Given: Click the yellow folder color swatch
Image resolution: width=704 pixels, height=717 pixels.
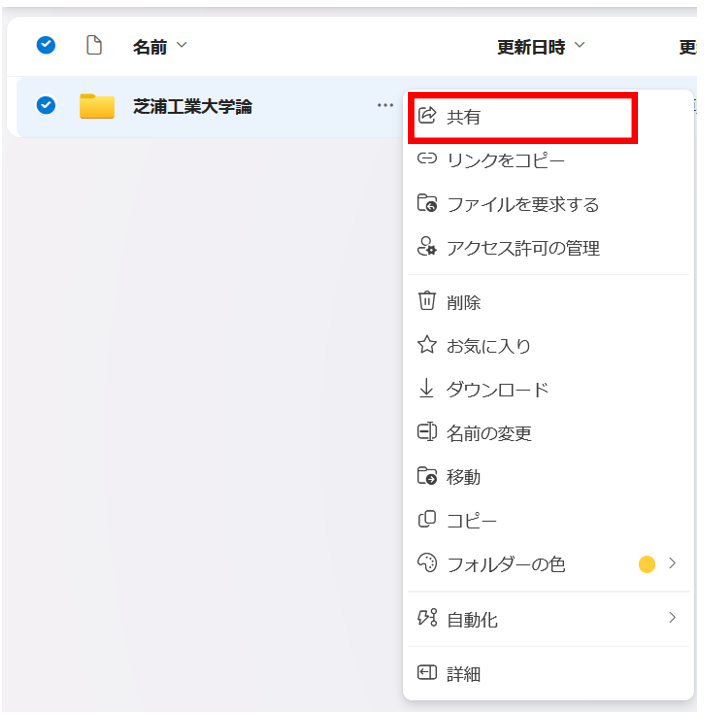Looking at the screenshot, I should click(647, 564).
